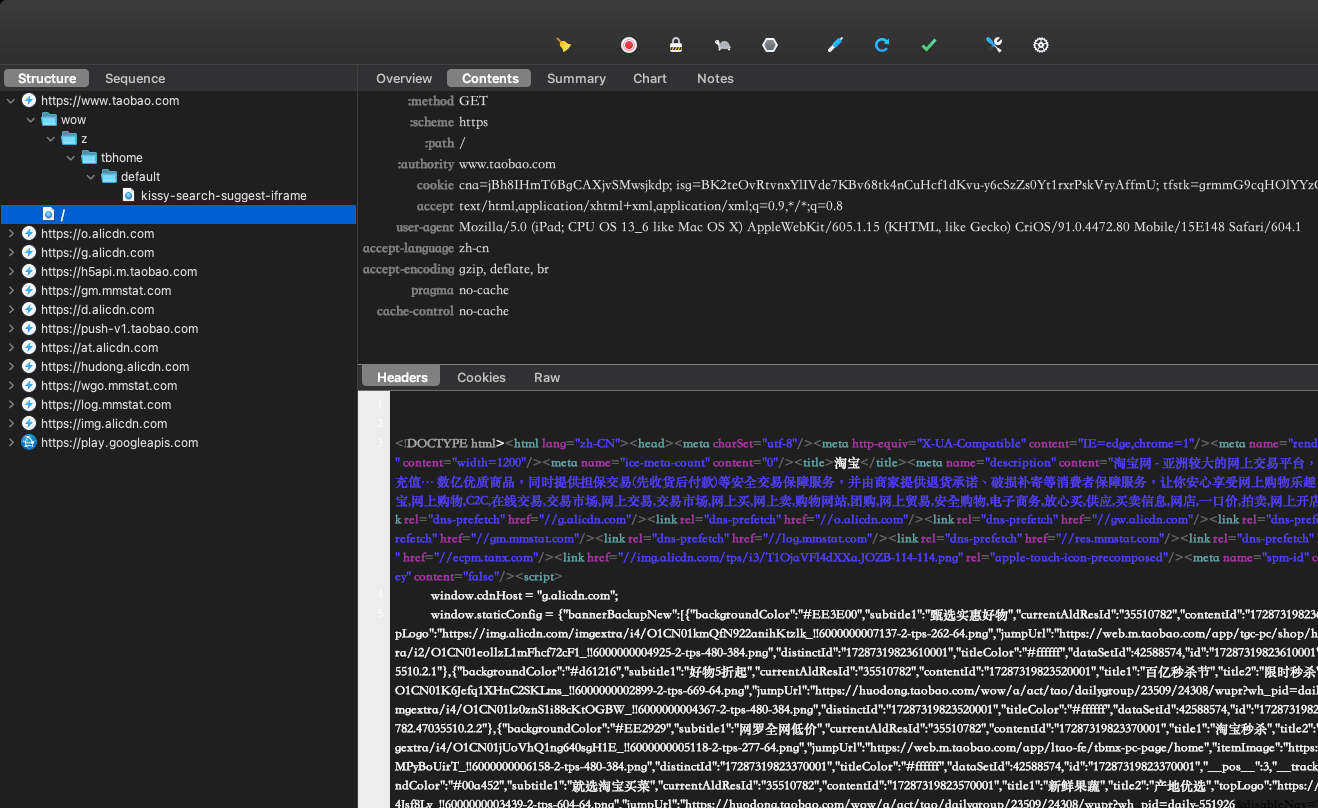The height and width of the screenshot is (808, 1318).
Task: Open the settings gear icon
Action: point(1041,45)
